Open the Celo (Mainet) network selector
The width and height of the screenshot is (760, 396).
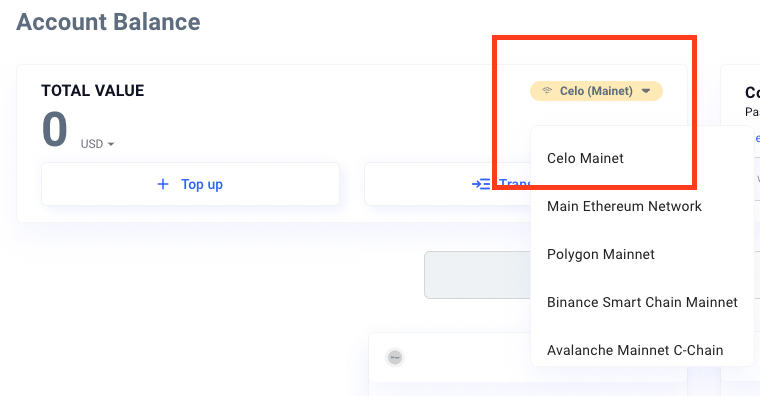click(596, 91)
